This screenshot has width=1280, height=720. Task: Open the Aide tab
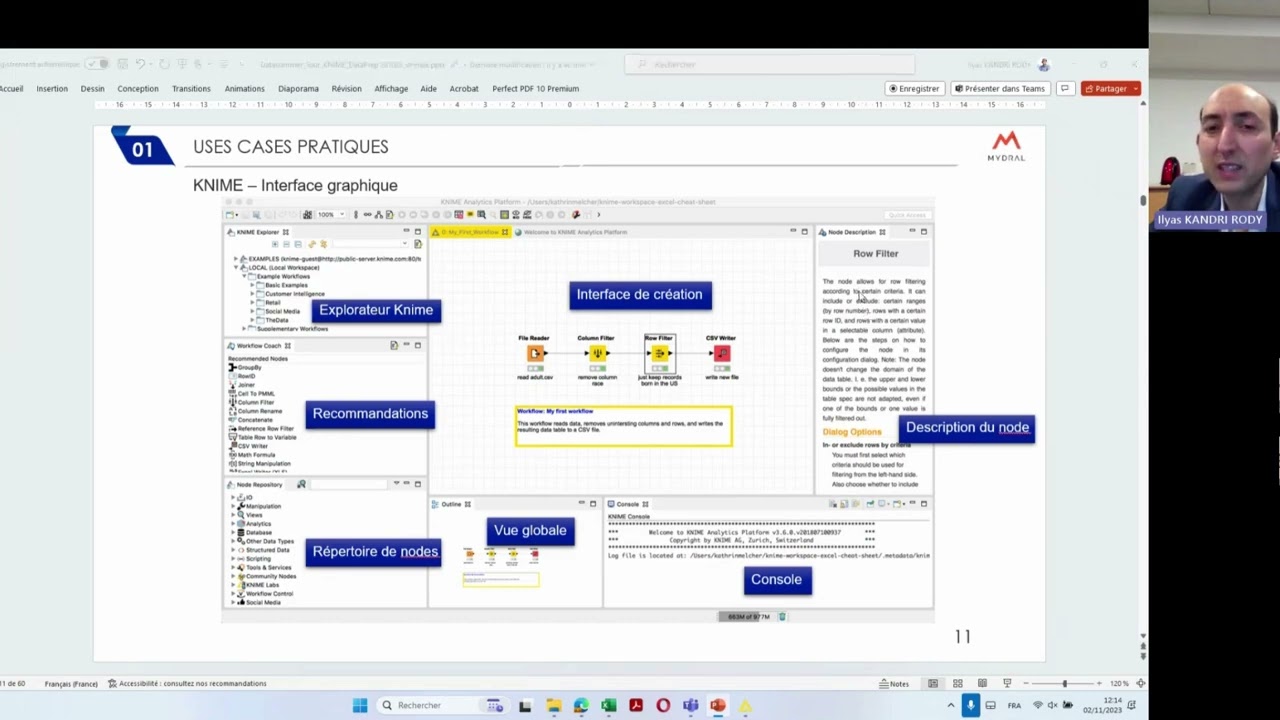tap(428, 88)
